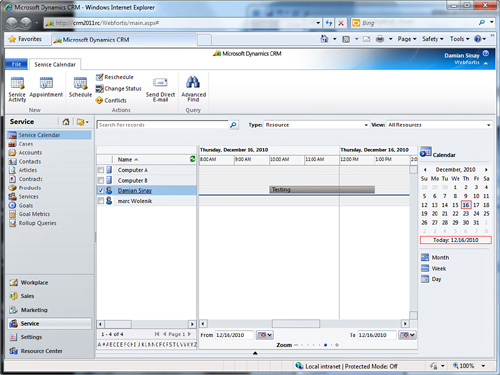The width and height of the screenshot is (500, 375).
Task: Click the From date field
Action: [234, 335]
